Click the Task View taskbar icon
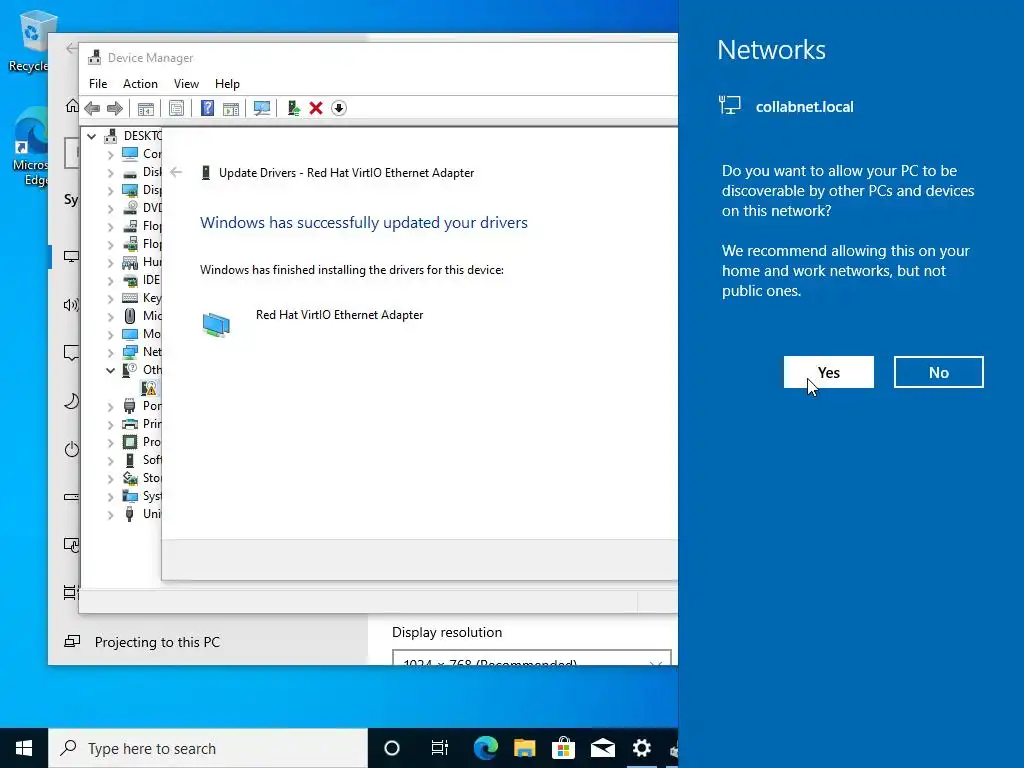Screen dimensions: 1024x768 [440, 748]
